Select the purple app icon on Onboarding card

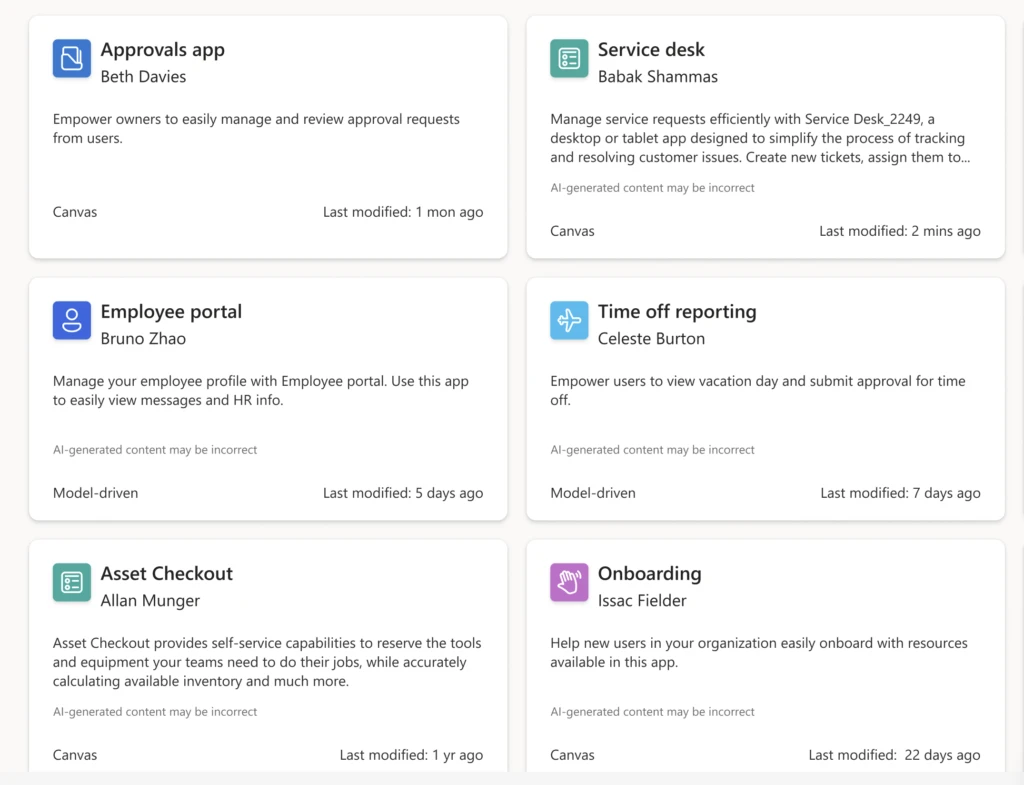(568, 583)
